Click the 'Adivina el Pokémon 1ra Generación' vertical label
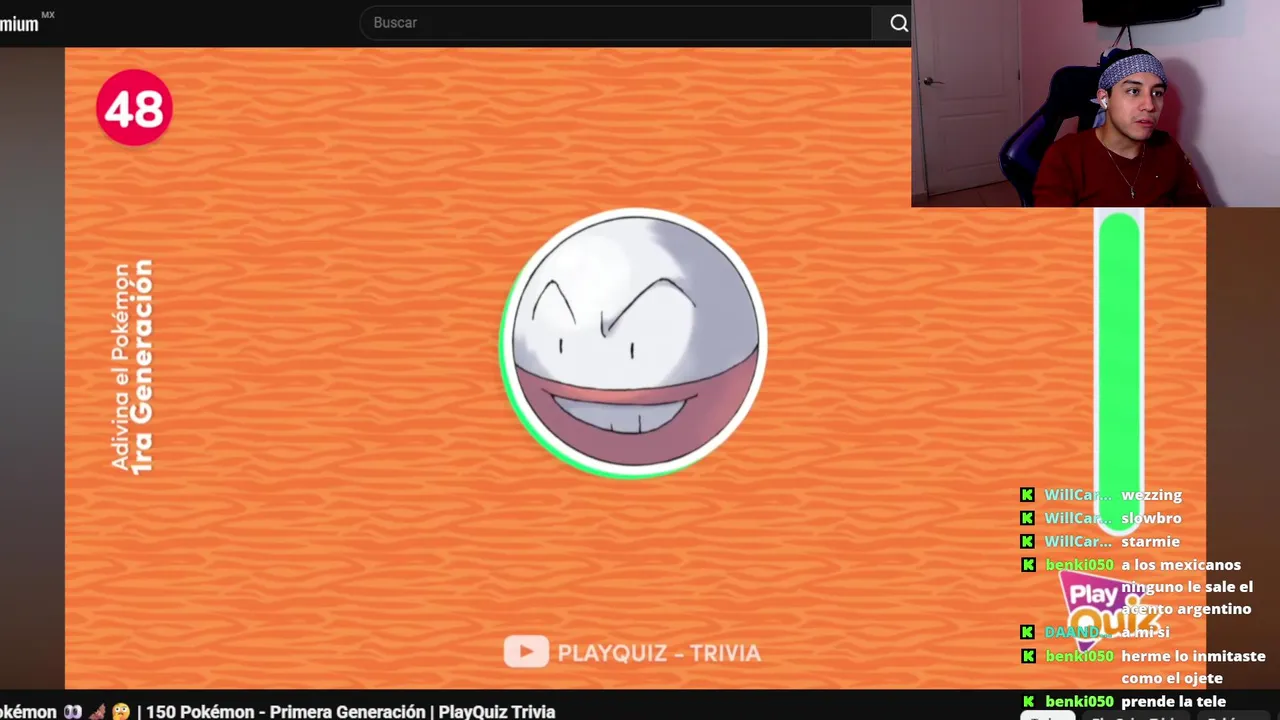The image size is (1280, 720). (132, 366)
